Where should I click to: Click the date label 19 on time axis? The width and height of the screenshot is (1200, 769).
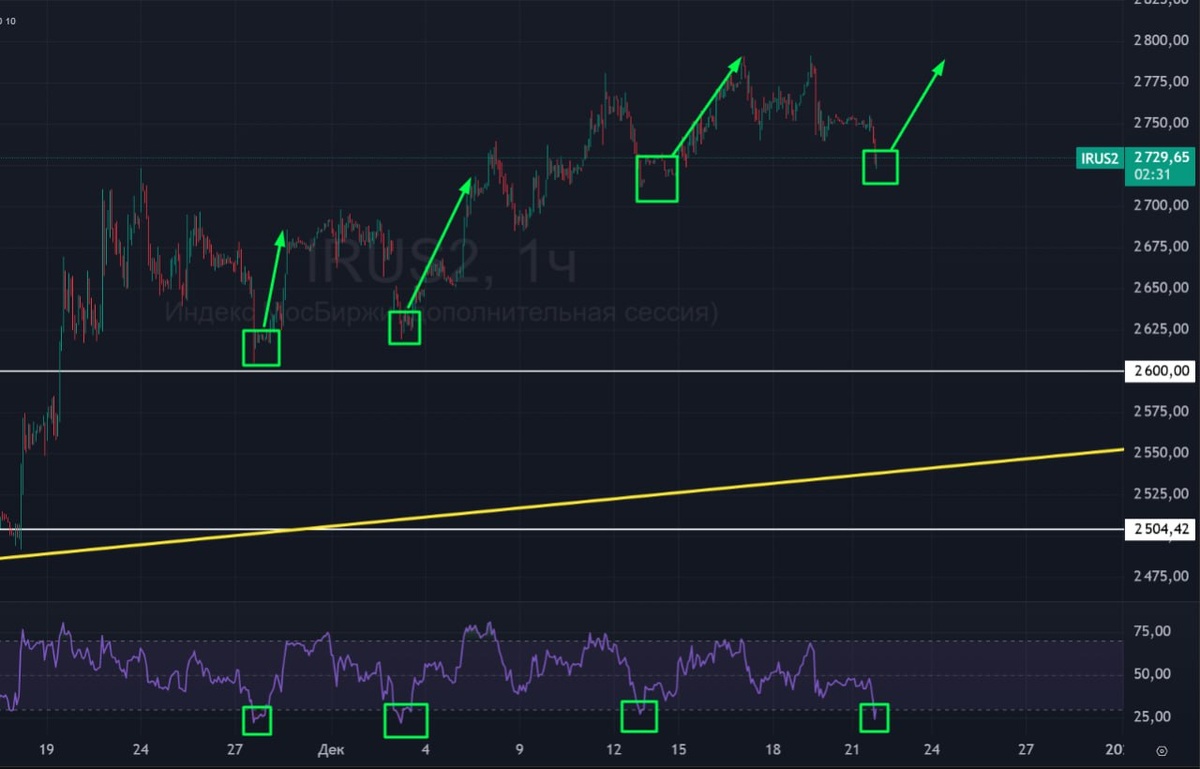tap(46, 748)
